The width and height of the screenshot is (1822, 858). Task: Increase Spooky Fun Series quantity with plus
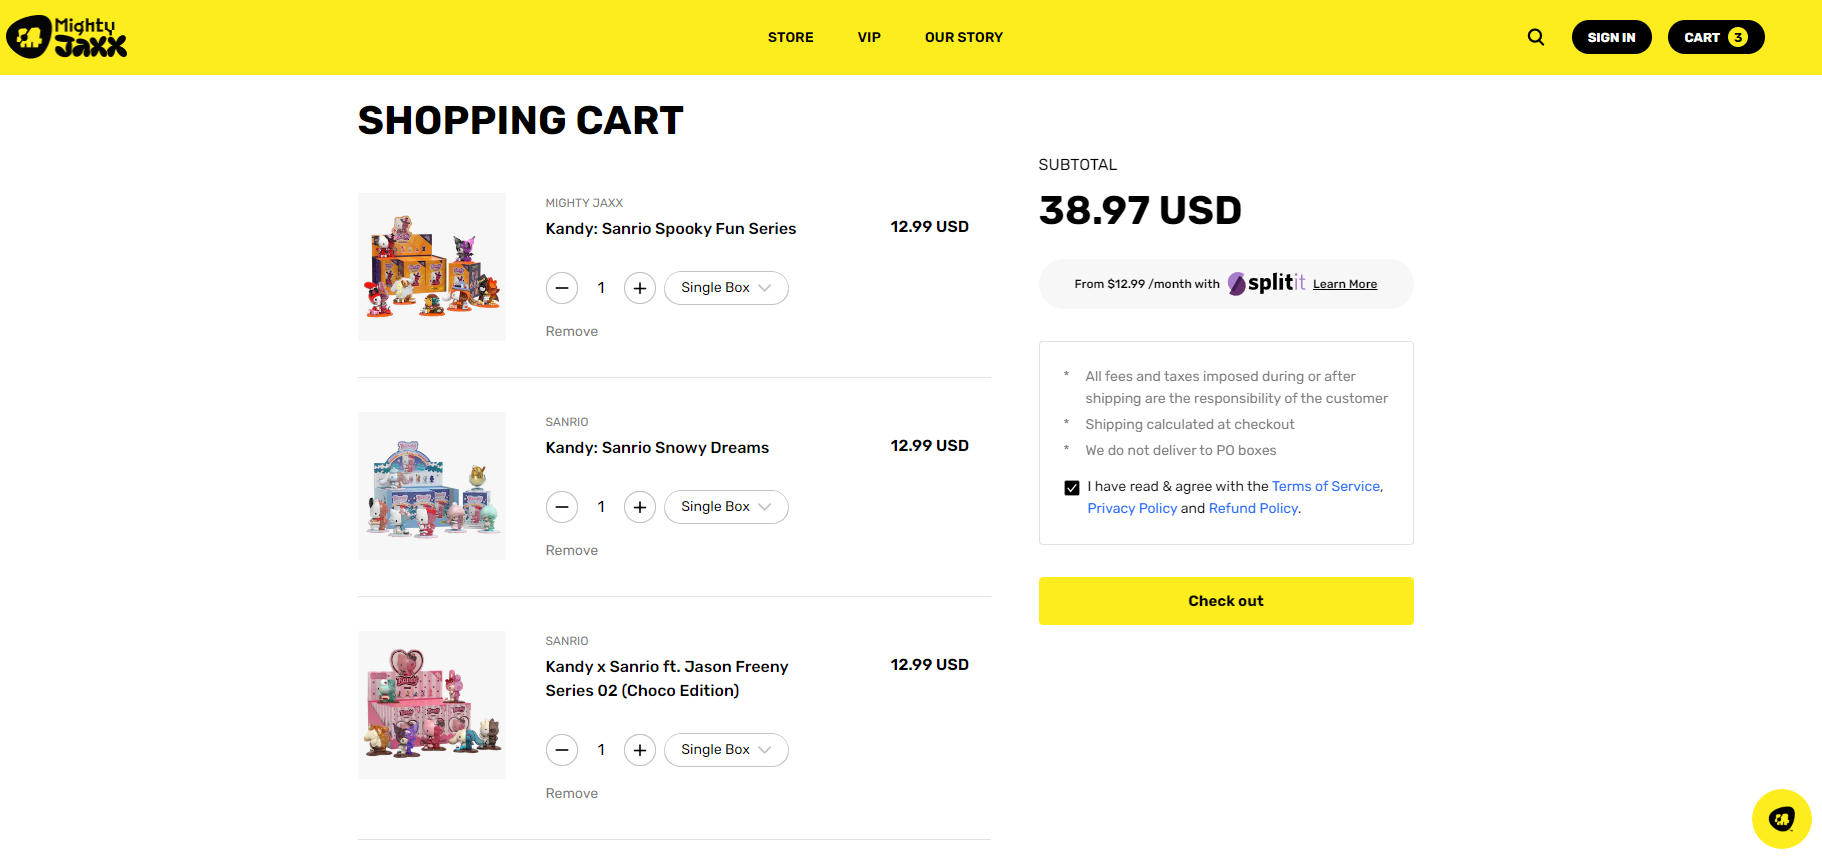640,288
